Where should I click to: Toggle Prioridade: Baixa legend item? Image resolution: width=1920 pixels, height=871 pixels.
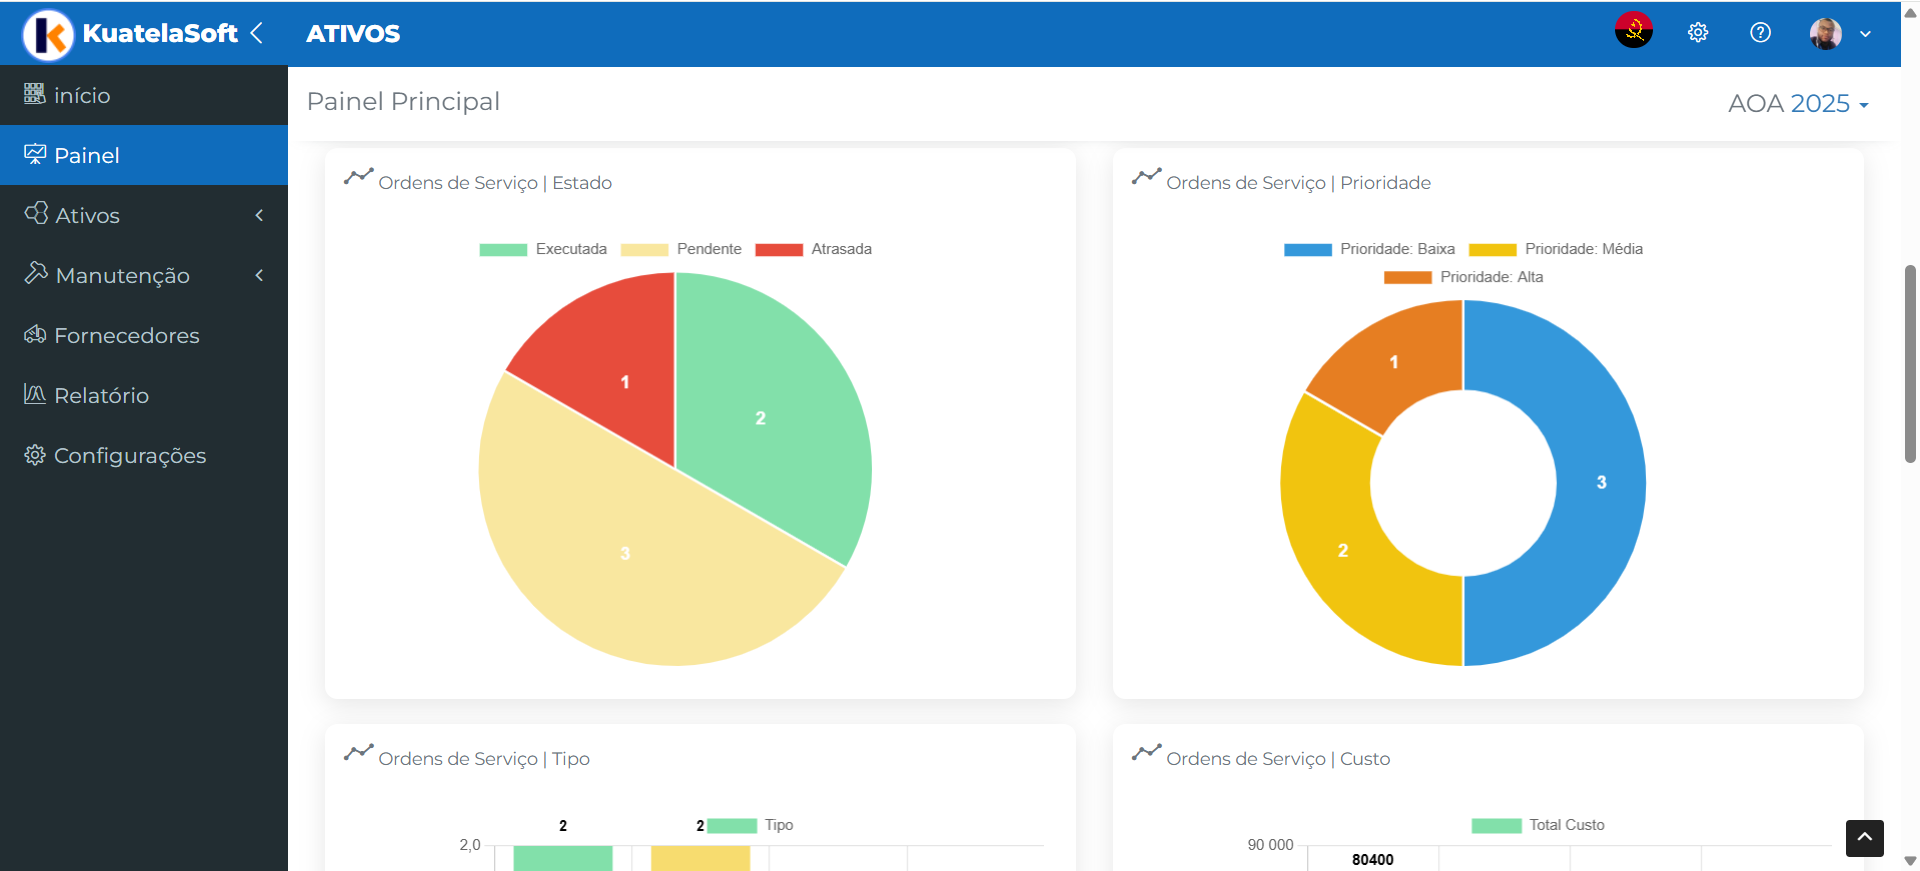(x=1369, y=249)
